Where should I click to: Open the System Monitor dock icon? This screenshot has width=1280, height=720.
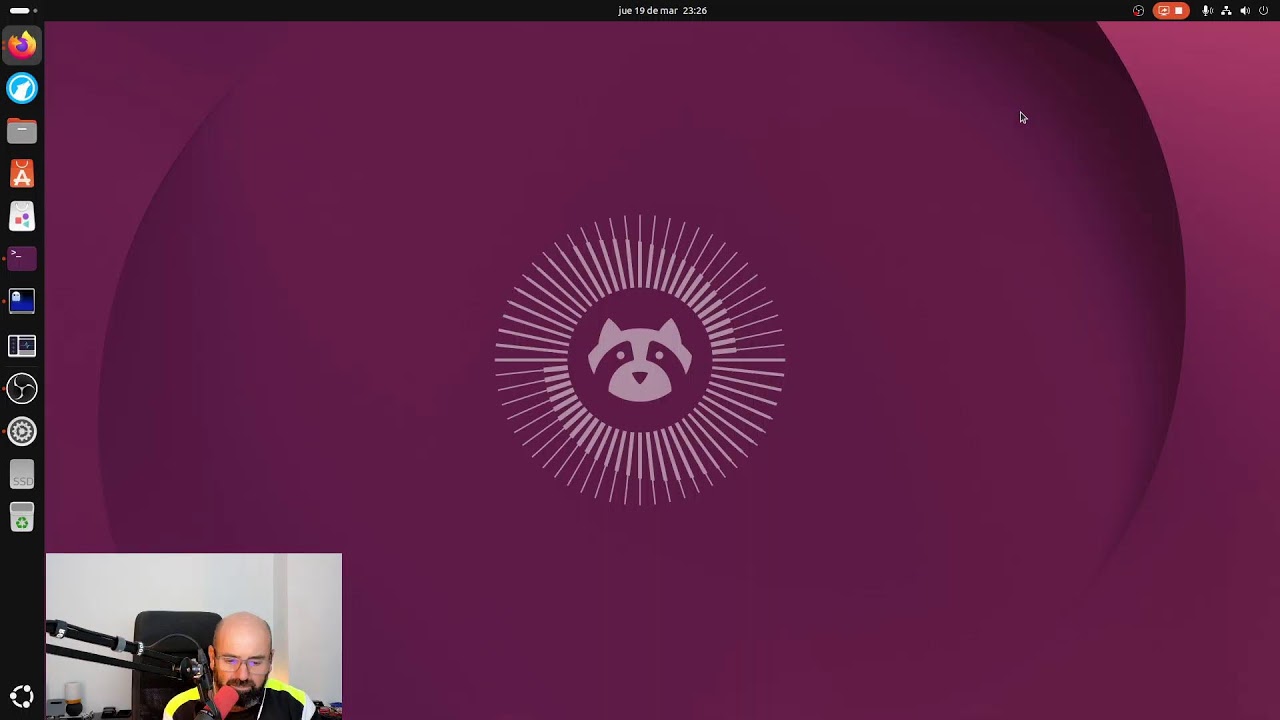pyautogui.click(x=22, y=345)
